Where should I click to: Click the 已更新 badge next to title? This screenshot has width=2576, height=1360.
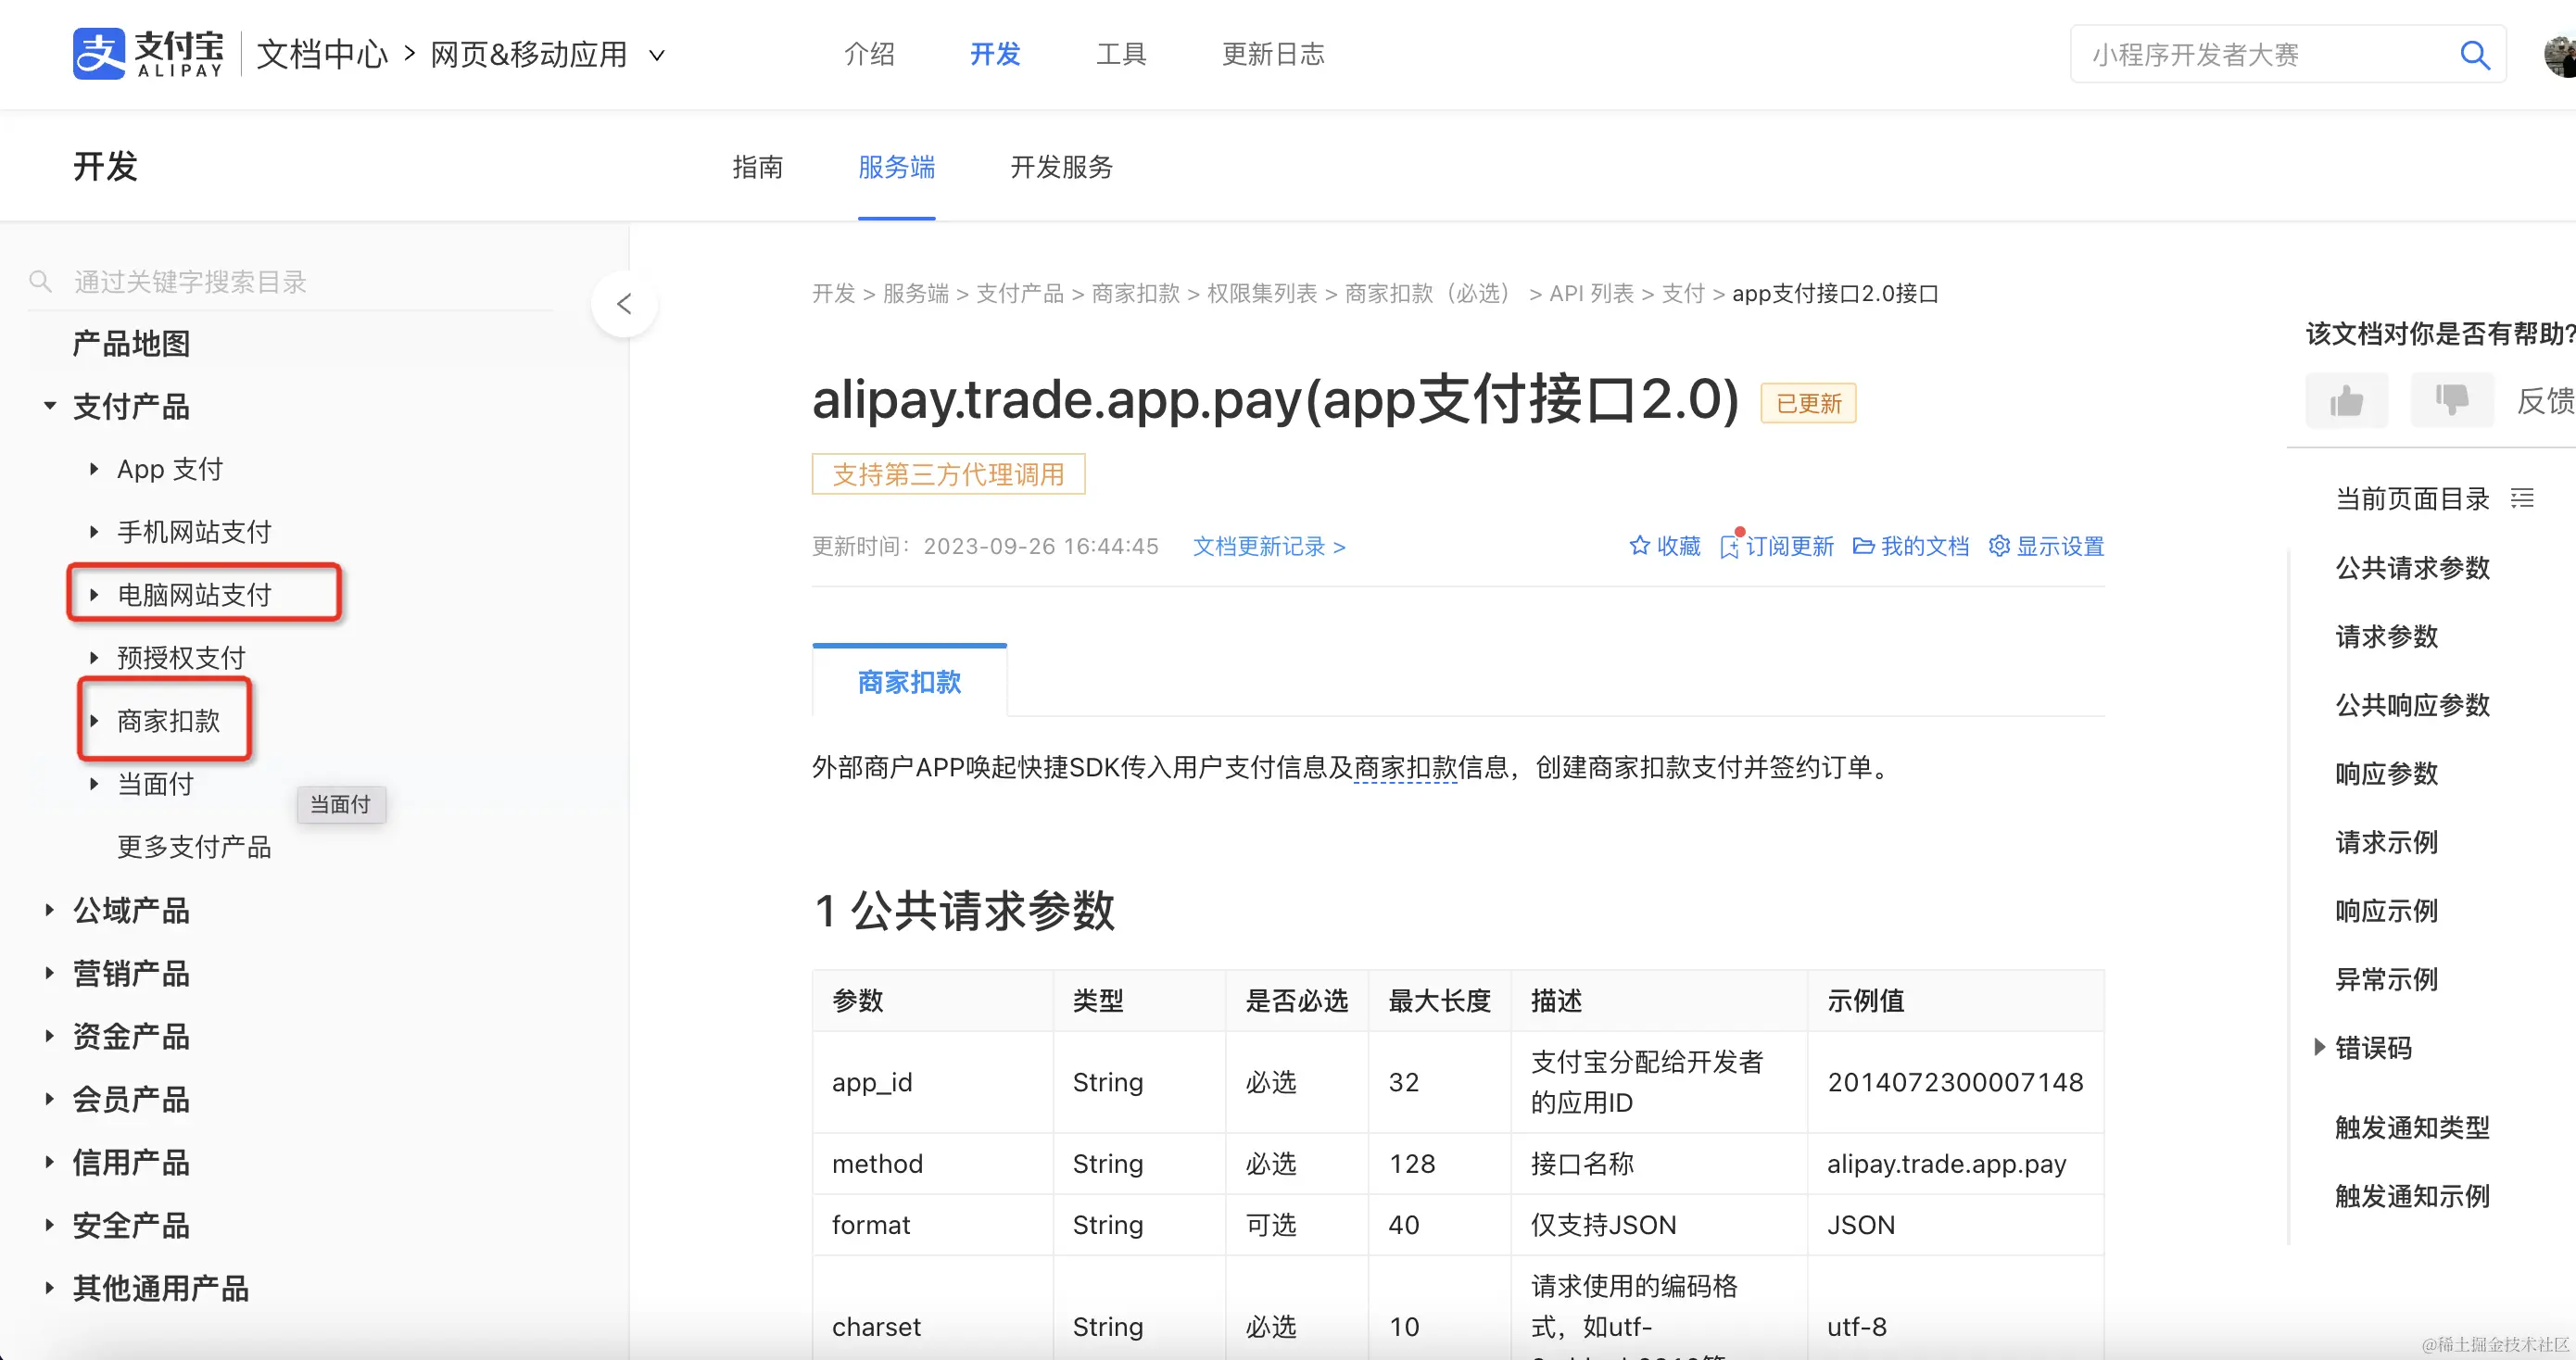click(1808, 403)
